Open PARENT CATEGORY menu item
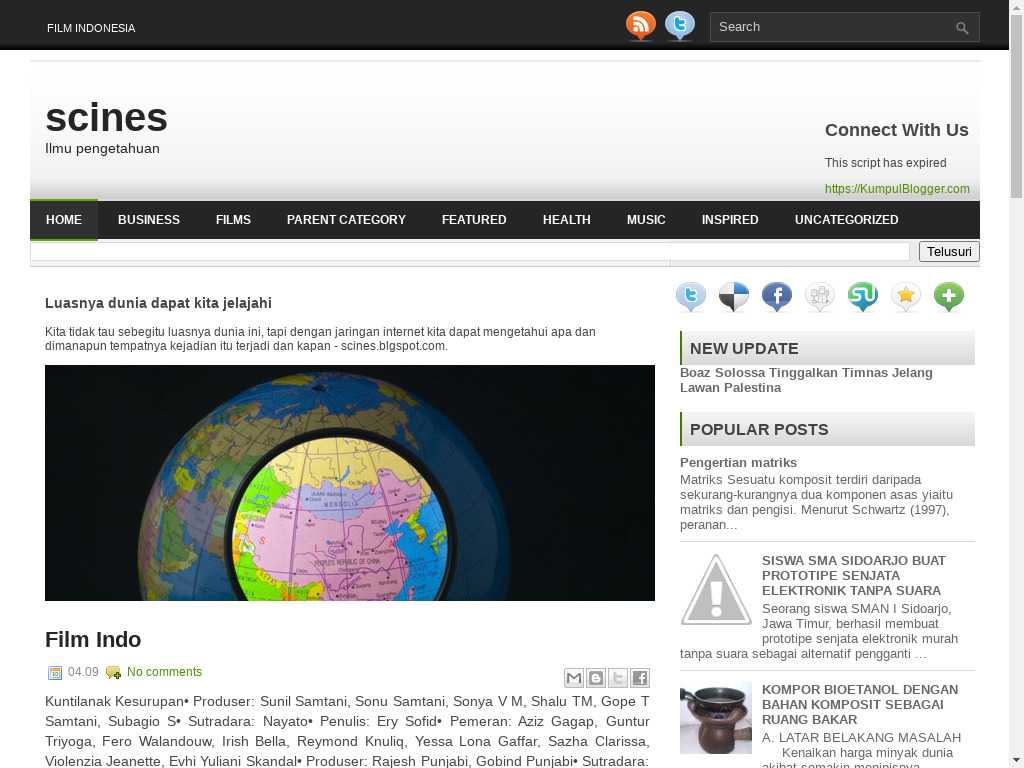This screenshot has height=768, width=1024. coord(346,219)
